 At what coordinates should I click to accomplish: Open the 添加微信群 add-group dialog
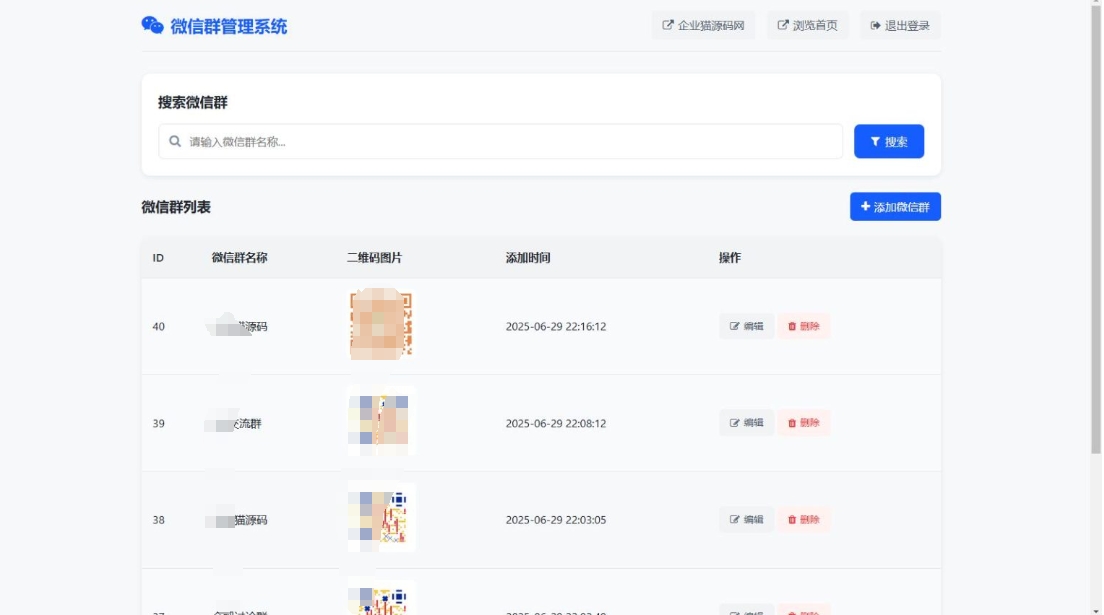click(x=895, y=206)
